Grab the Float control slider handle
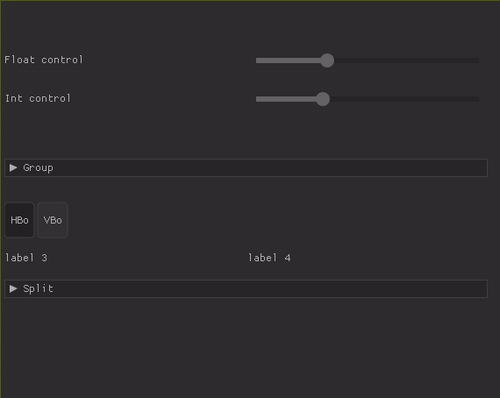The width and height of the screenshot is (500, 398). click(327, 60)
